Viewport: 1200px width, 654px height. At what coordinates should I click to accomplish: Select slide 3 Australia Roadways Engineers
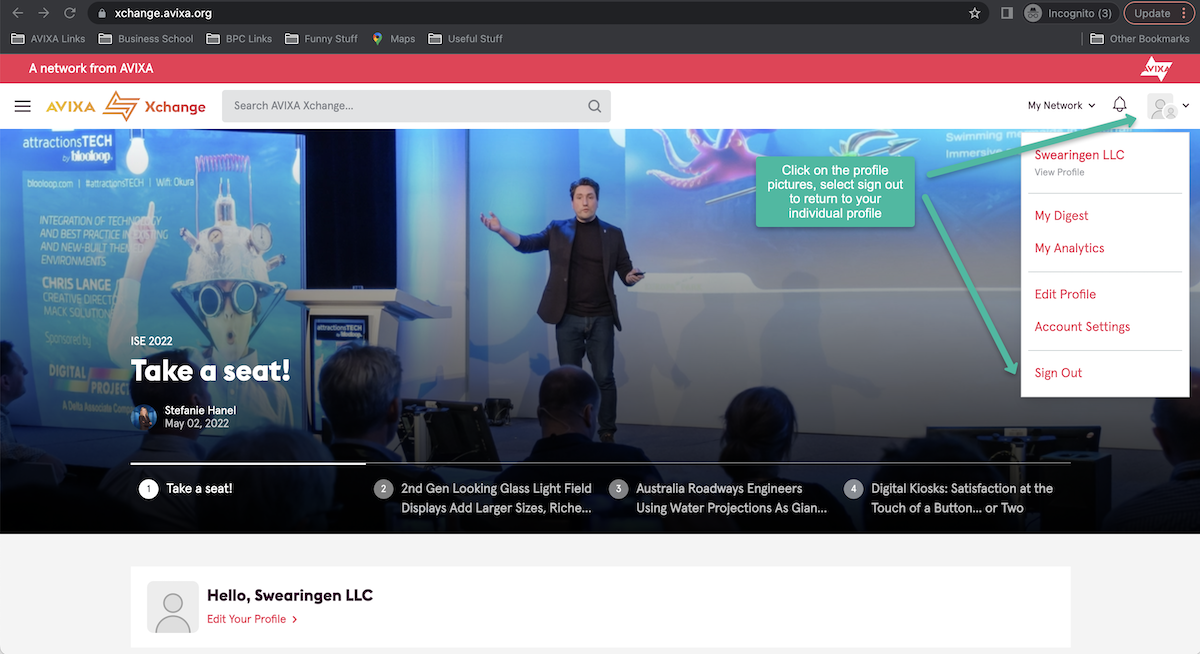click(719, 498)
